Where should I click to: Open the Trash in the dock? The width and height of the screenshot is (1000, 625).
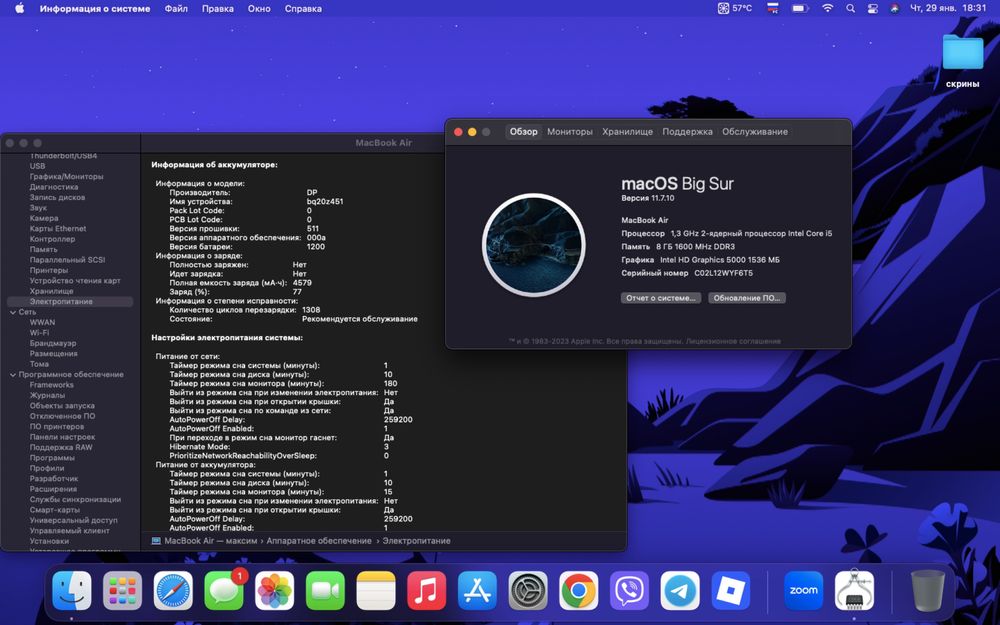click(x=927, y=591)
